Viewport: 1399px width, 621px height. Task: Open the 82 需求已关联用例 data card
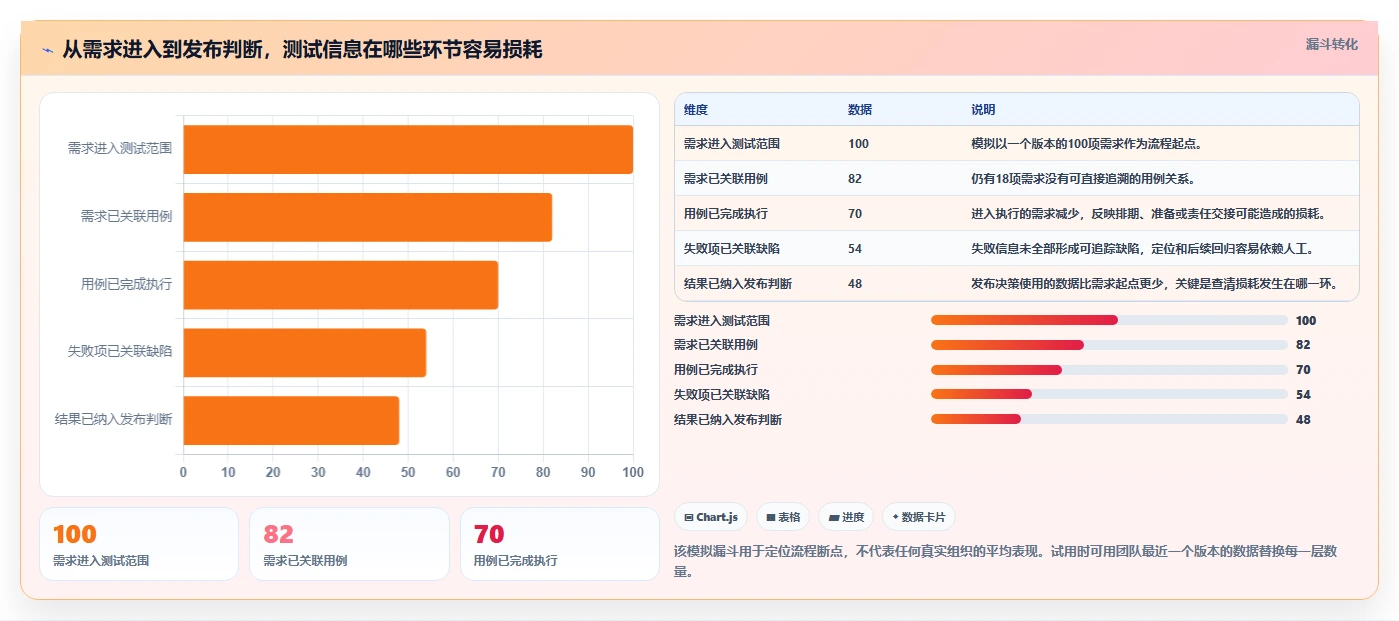pos(349,544)
